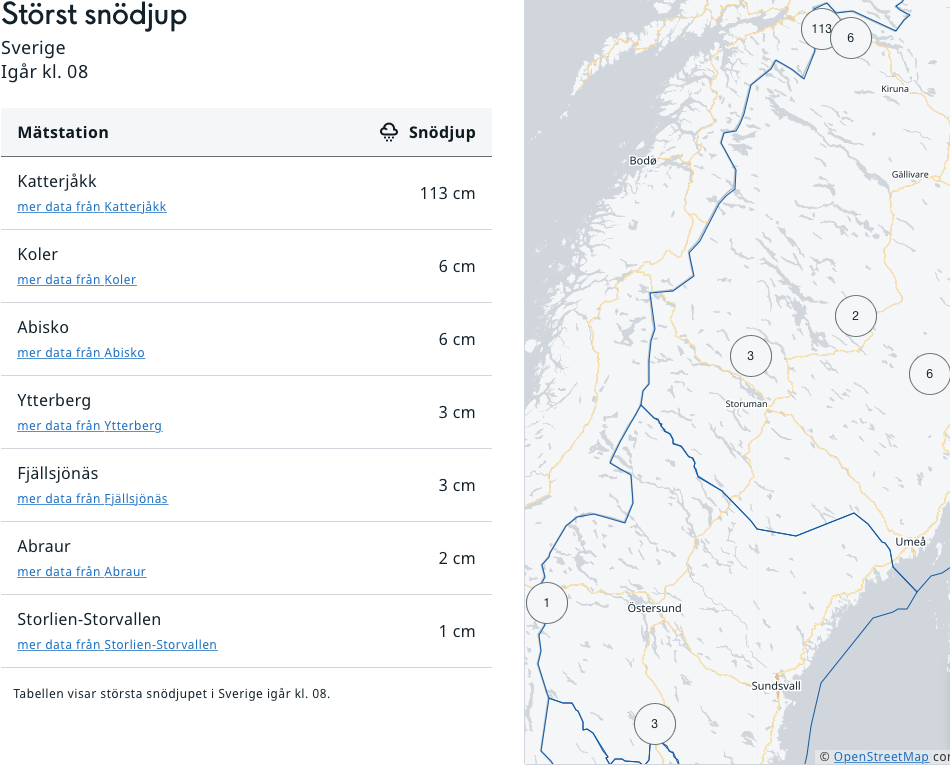950x765 pixels.
Task: Click the Snödjup column header
Action: (x=442, y=132)
